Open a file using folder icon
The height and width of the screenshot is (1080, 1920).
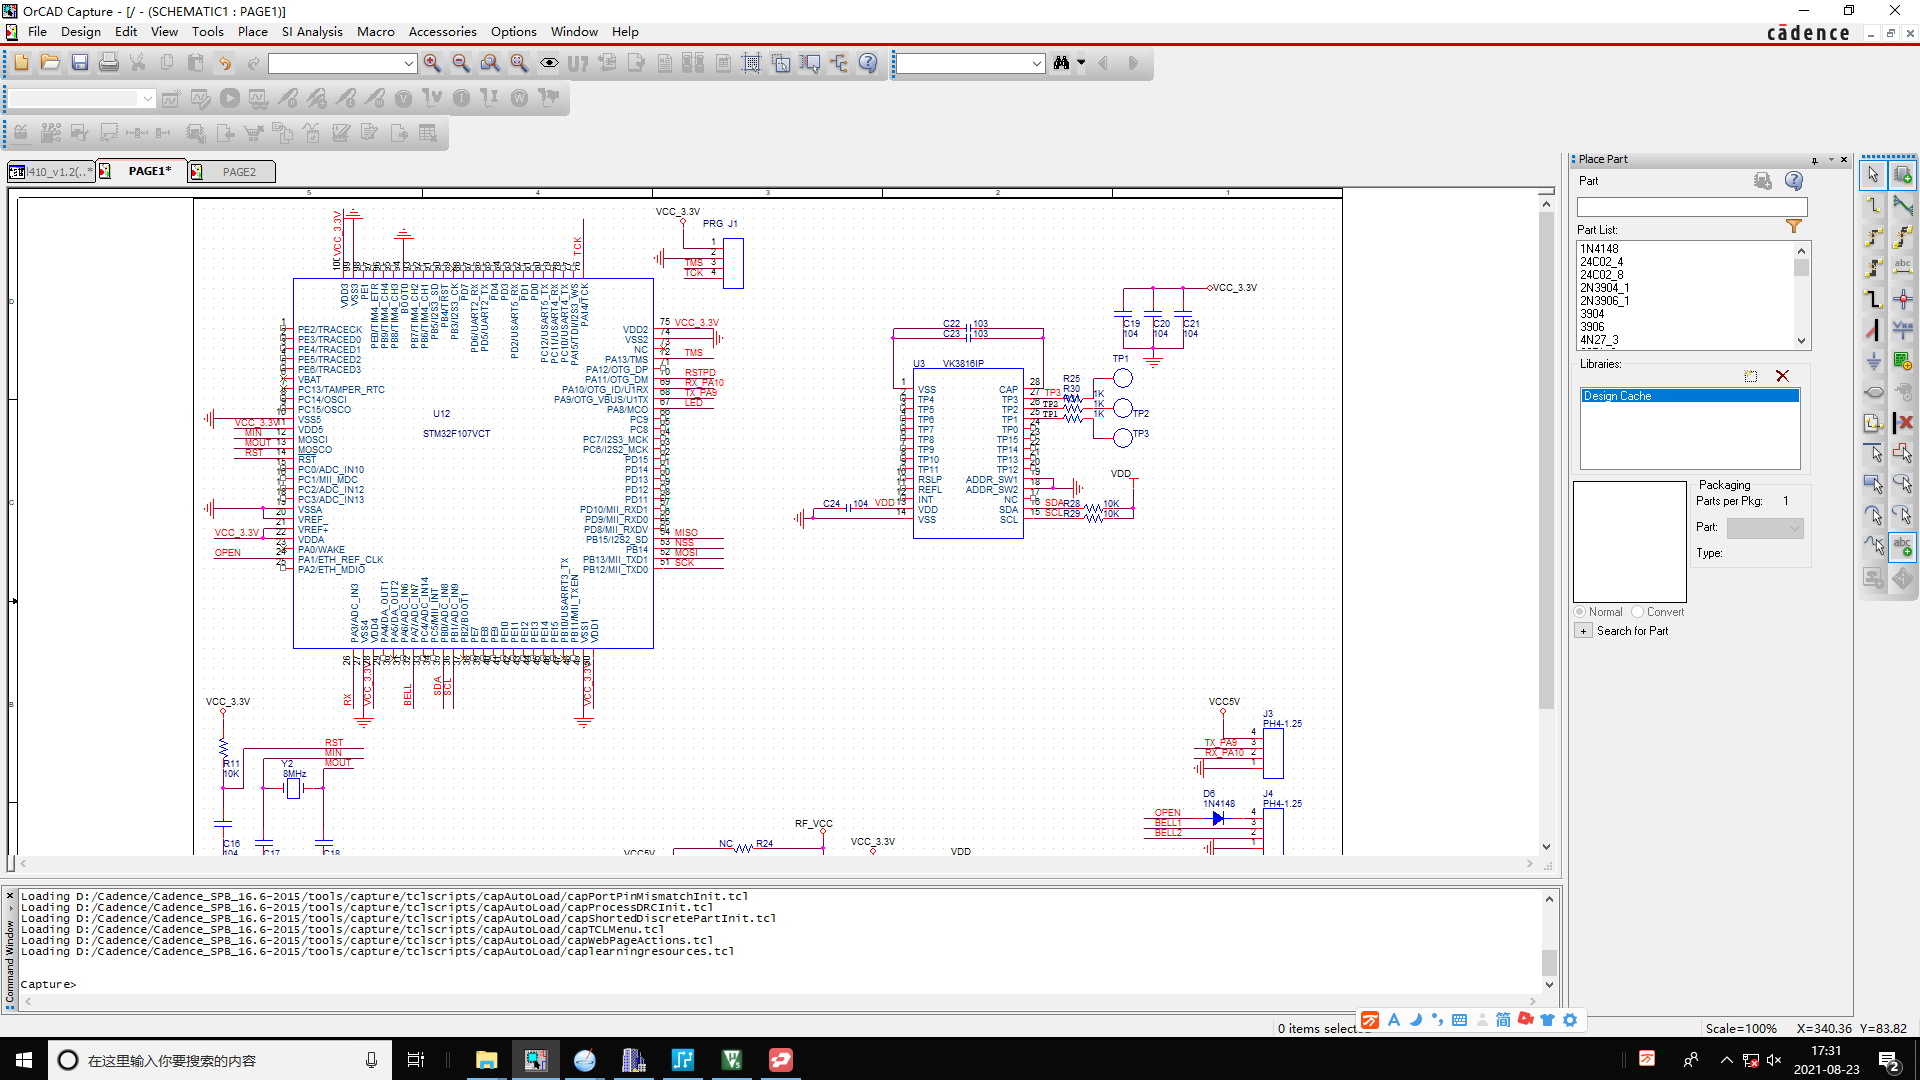[50, 63]
